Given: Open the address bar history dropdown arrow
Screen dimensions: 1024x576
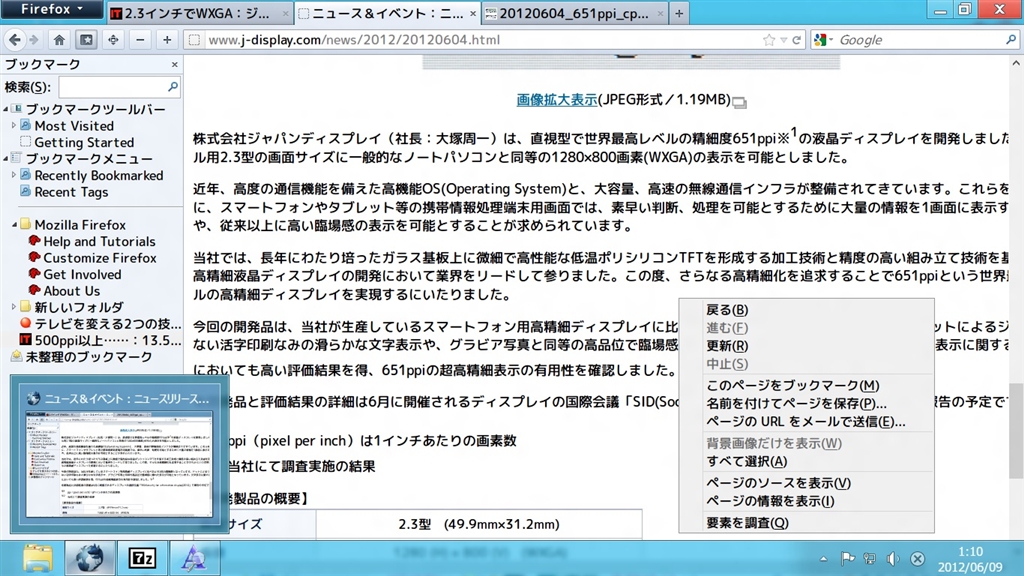Looking at the screenshot, I should coord(784,40).
